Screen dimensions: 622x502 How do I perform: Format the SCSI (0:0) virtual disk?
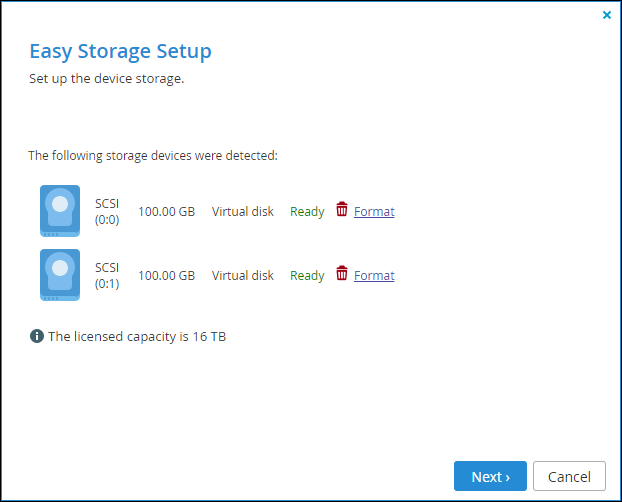374,212
